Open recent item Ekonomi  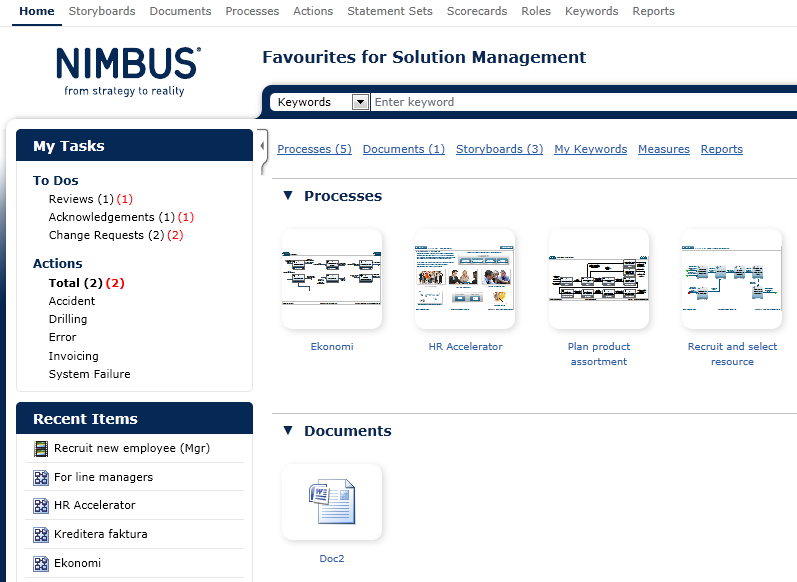click(x=77, y=563)
